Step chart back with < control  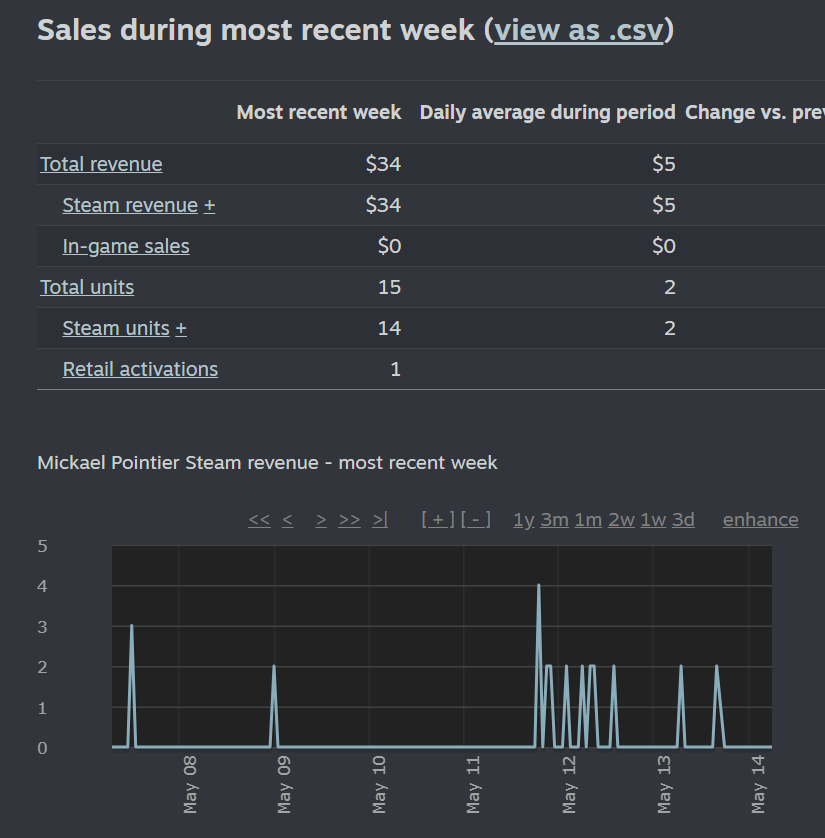(x=287, y=519)
